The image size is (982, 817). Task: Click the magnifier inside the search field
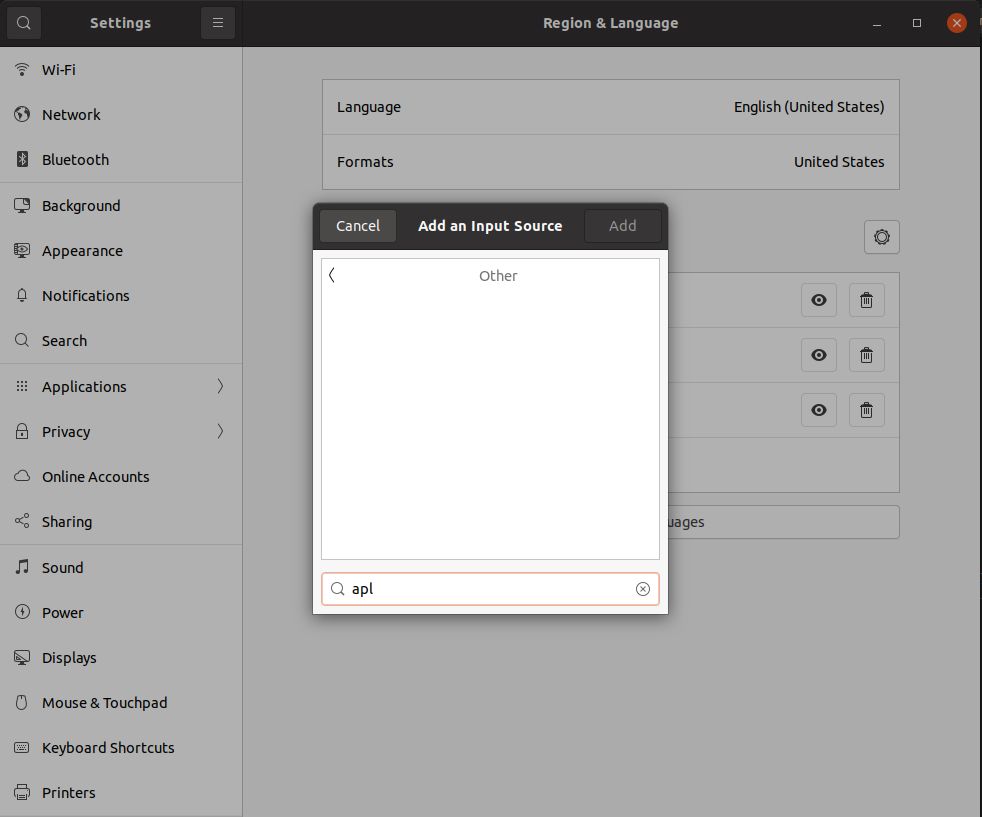(338, 589)
